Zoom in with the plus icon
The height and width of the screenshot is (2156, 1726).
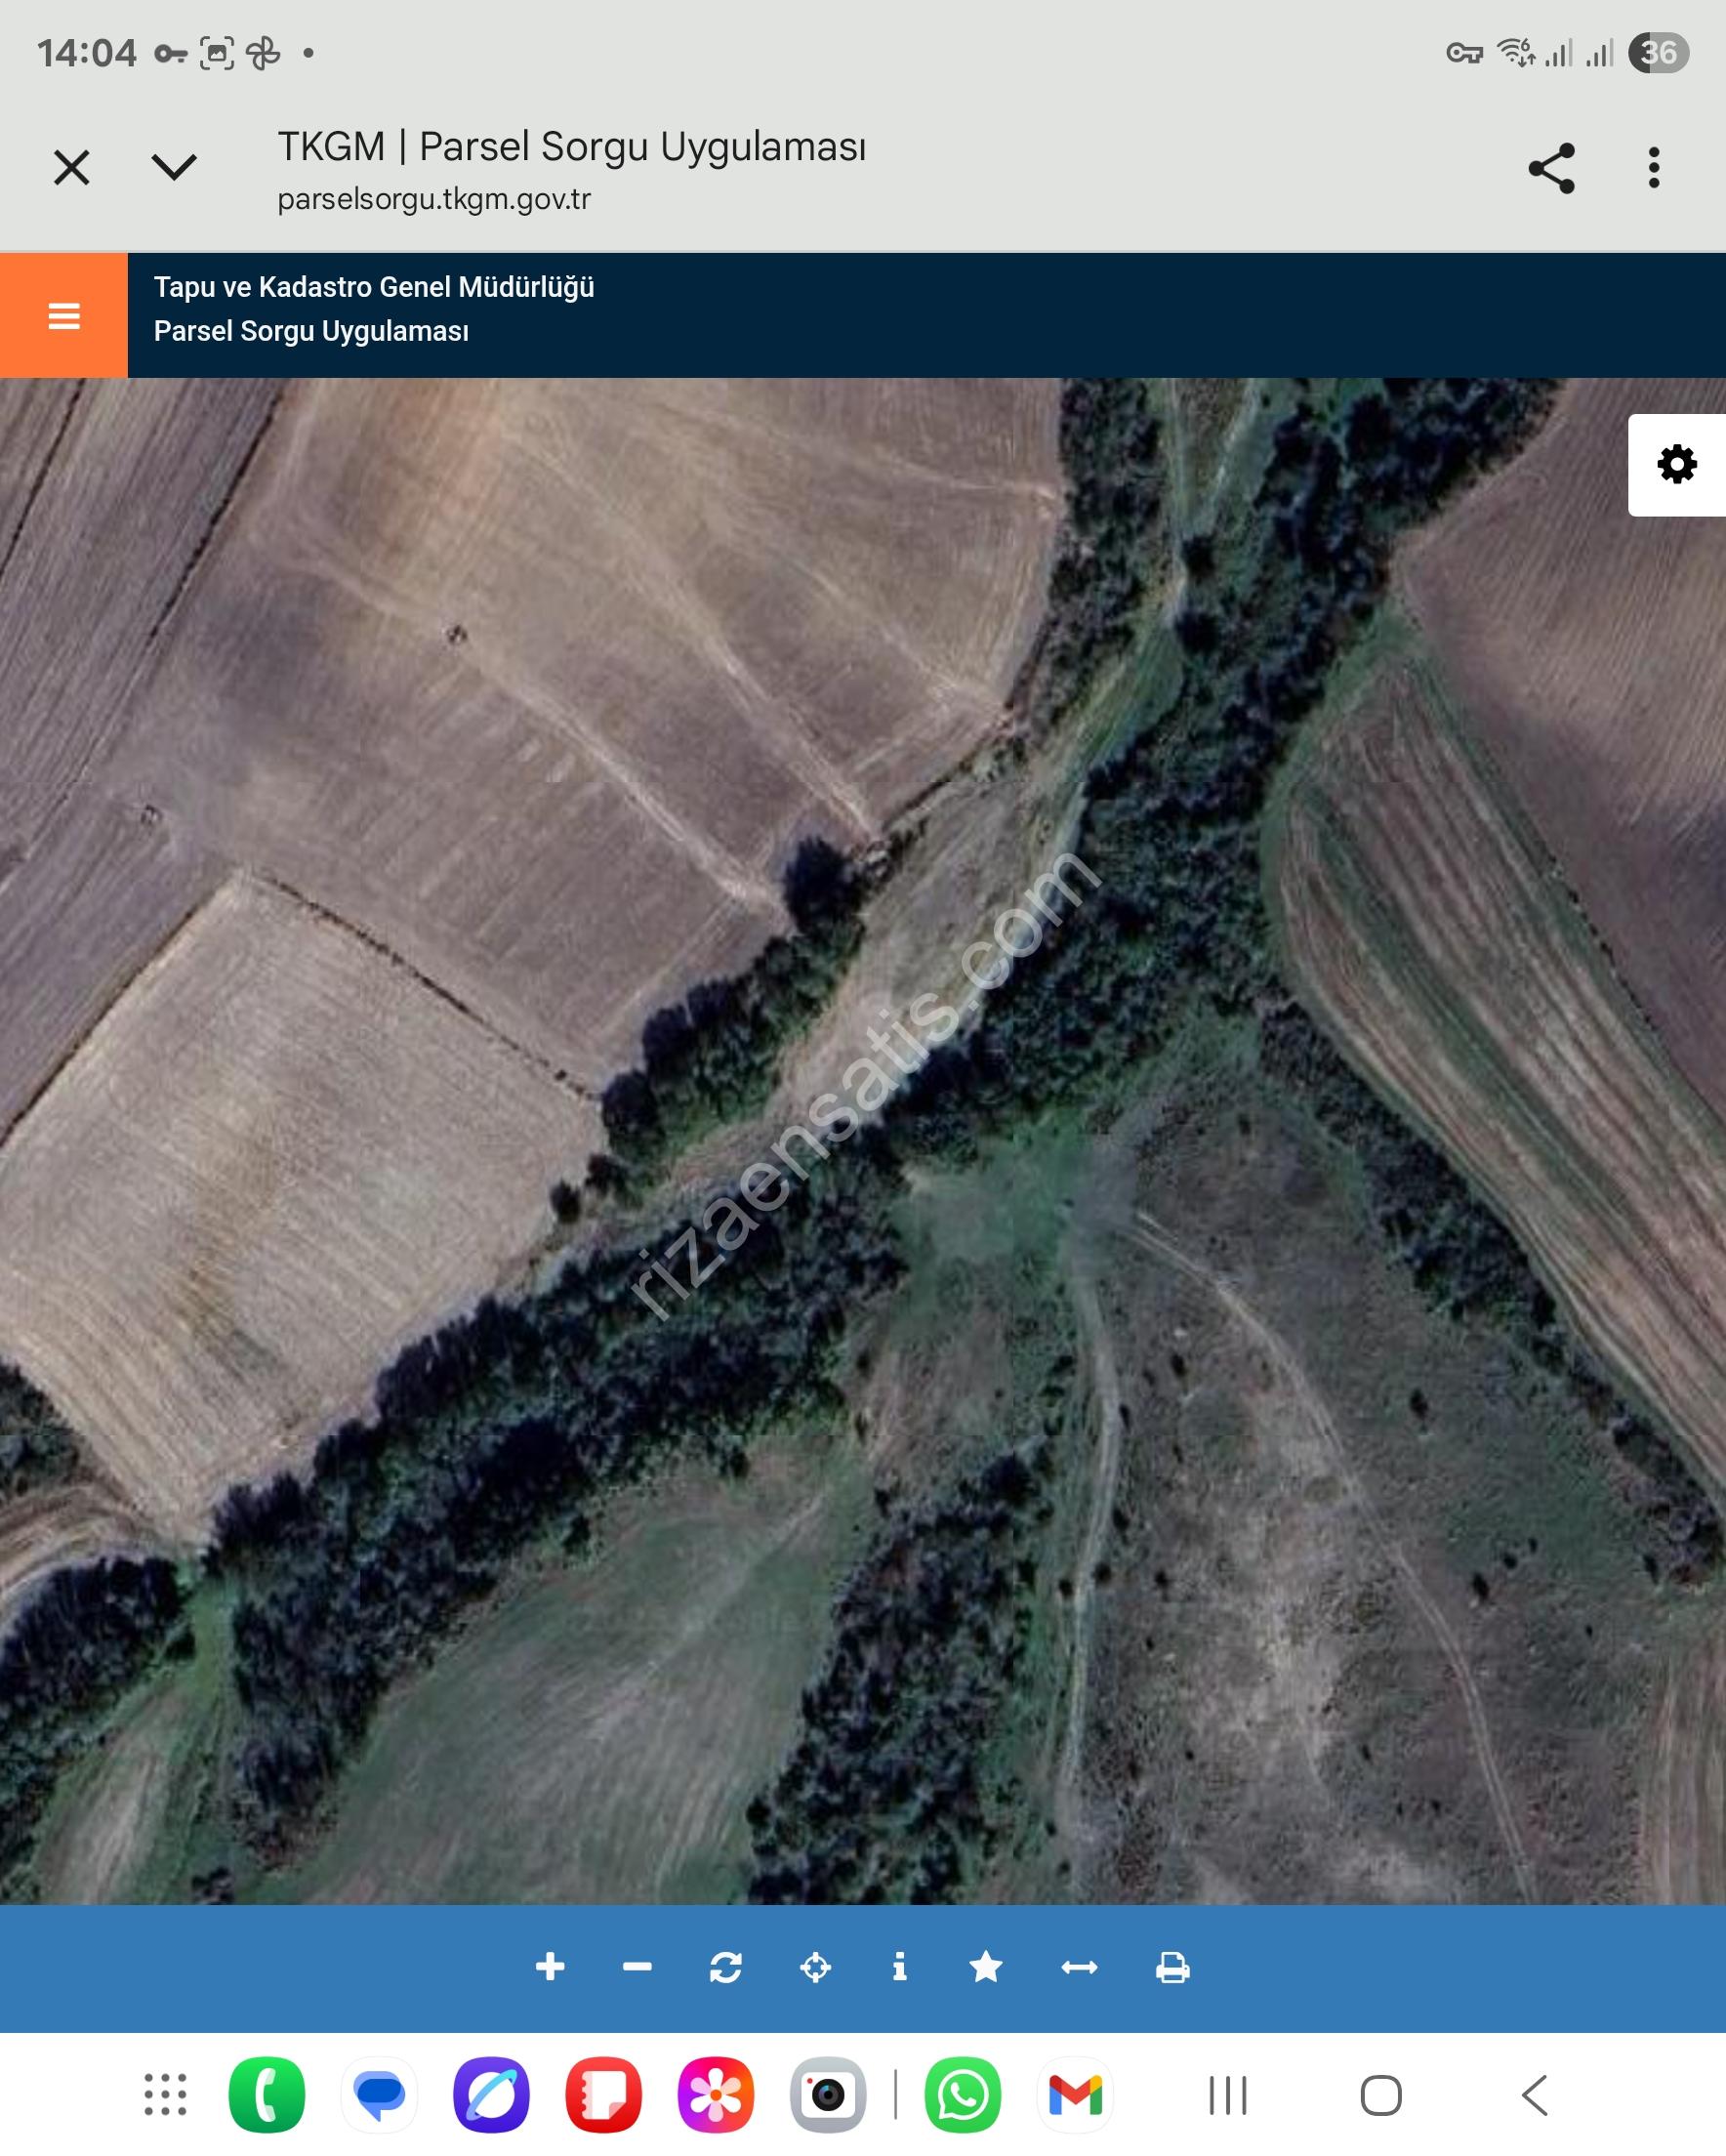click(549, 1966)
